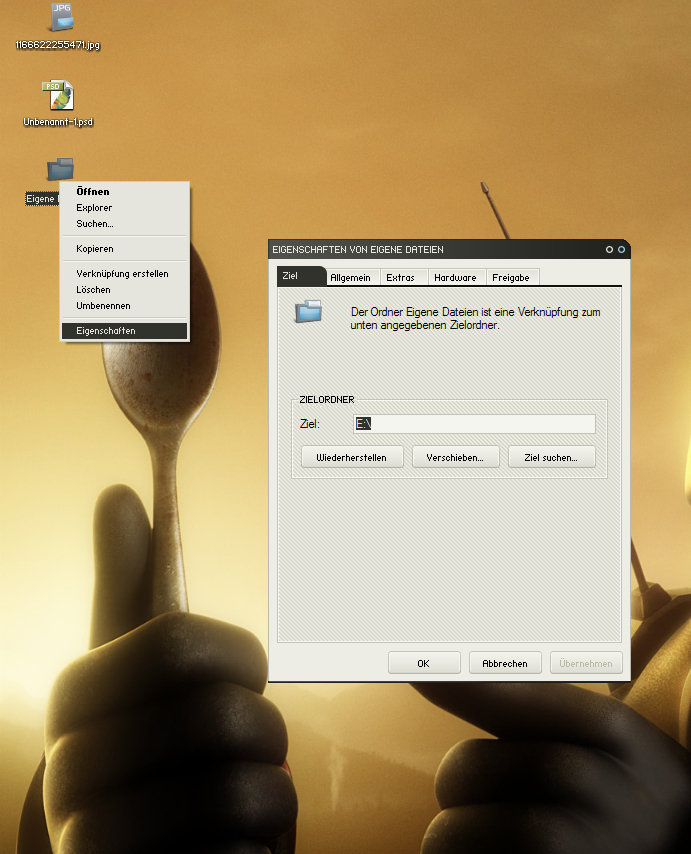This screenshot has height=854, width=691.
Task: Choose Umbenennen in the context menu
Action: click(124, 306)
